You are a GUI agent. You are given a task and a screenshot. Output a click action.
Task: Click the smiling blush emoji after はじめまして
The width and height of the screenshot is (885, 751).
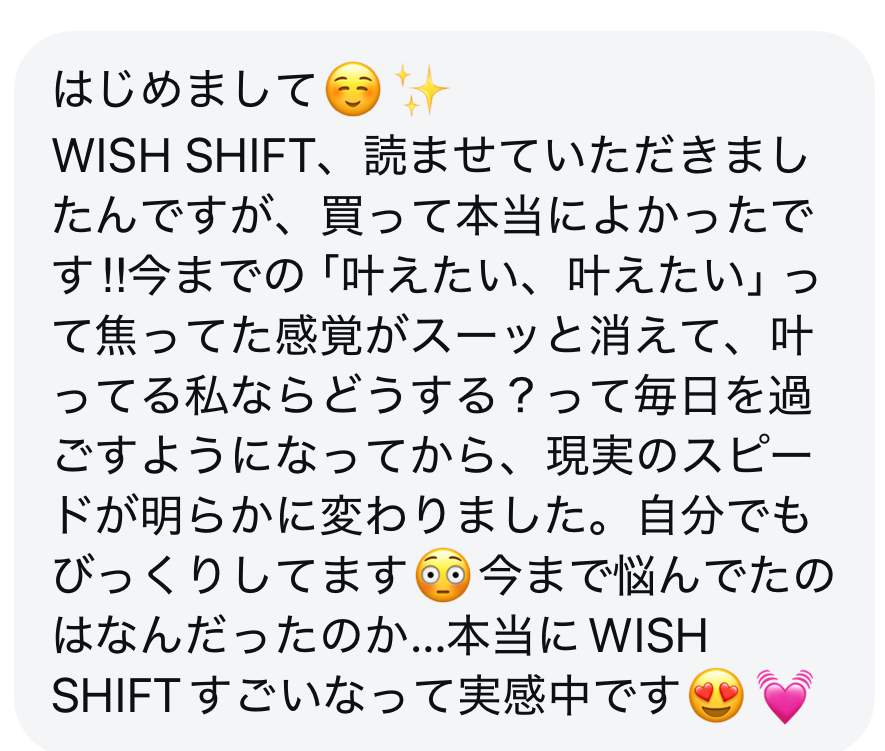353,89
